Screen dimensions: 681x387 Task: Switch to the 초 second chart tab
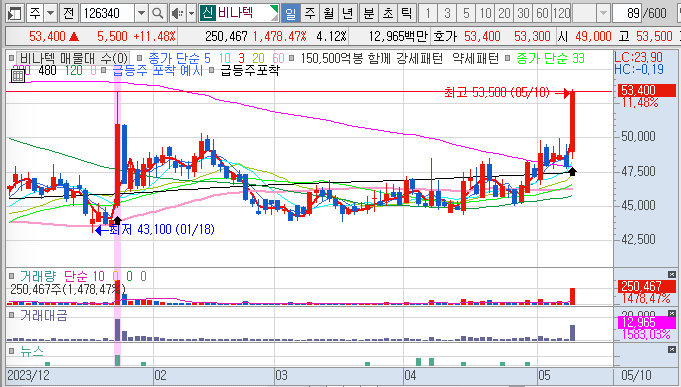coord(387,13)
